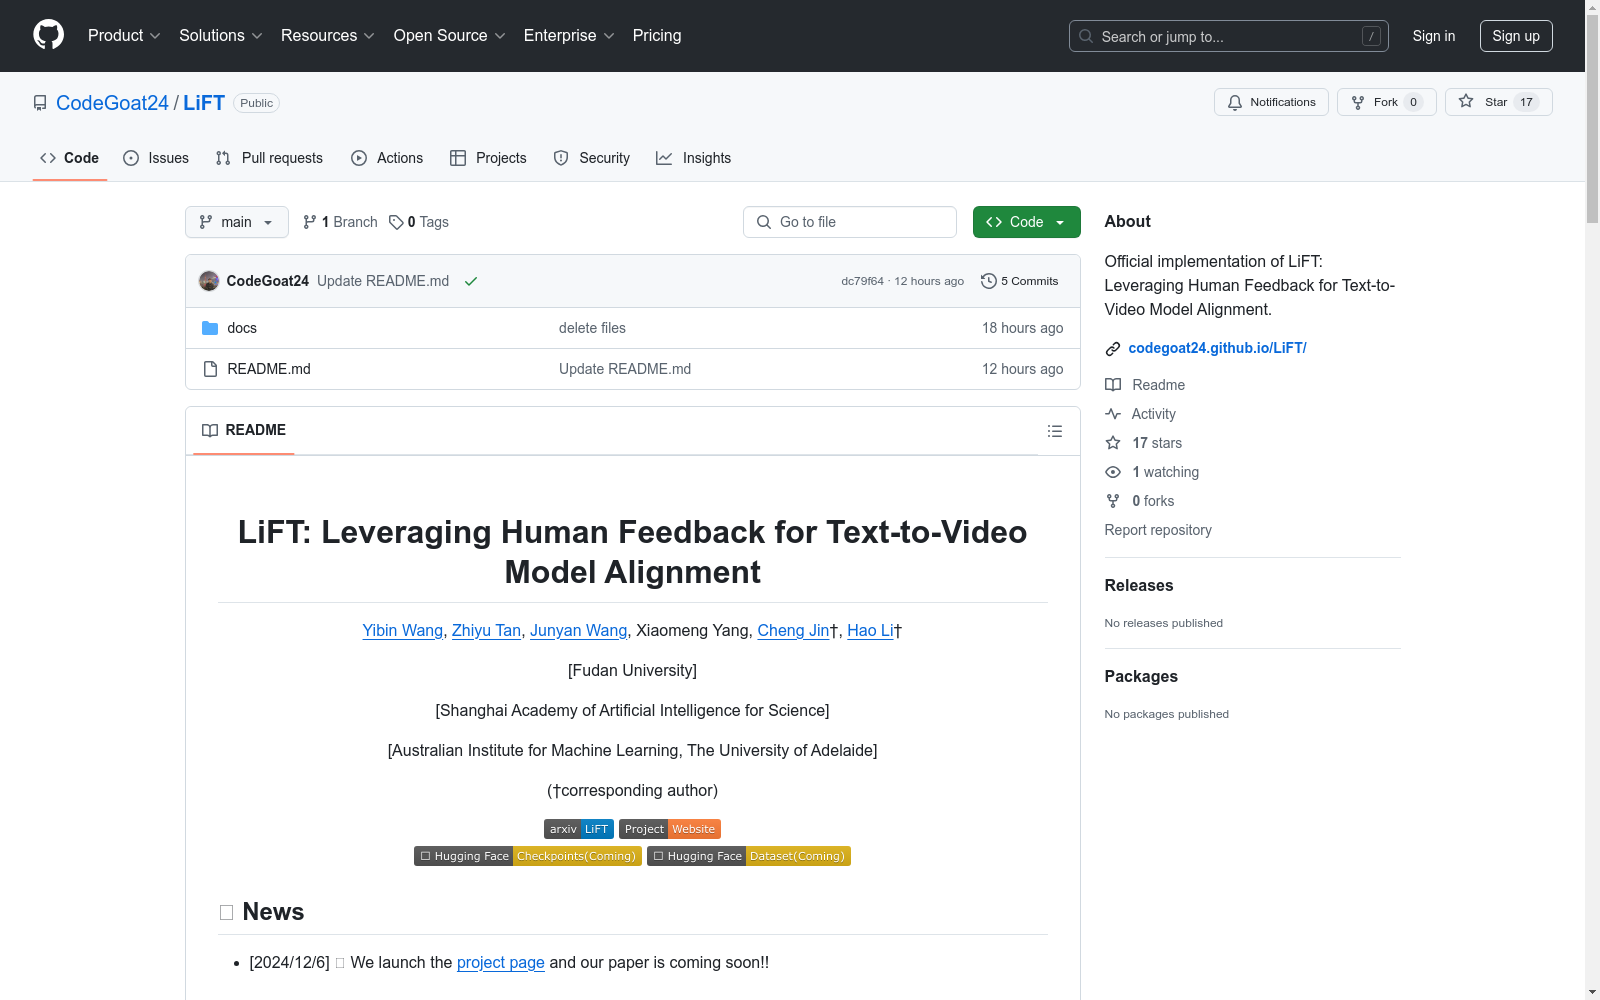Open Junyan Wang author link

click(x=579, y=630)
